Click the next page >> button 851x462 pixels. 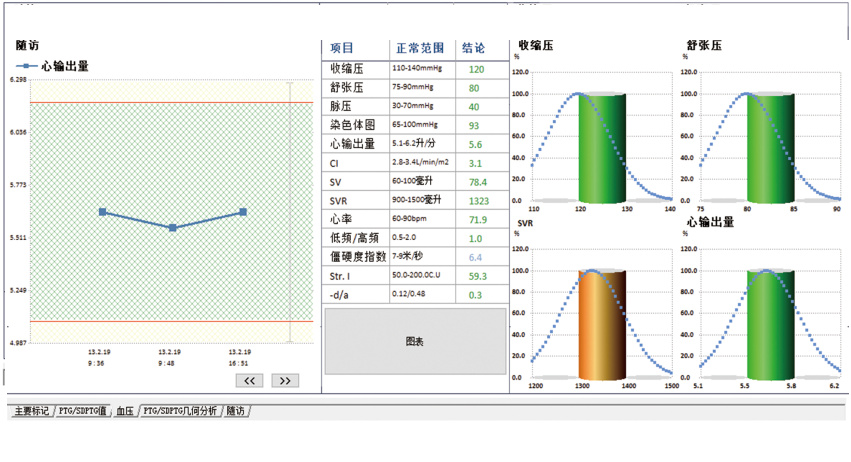284,380
